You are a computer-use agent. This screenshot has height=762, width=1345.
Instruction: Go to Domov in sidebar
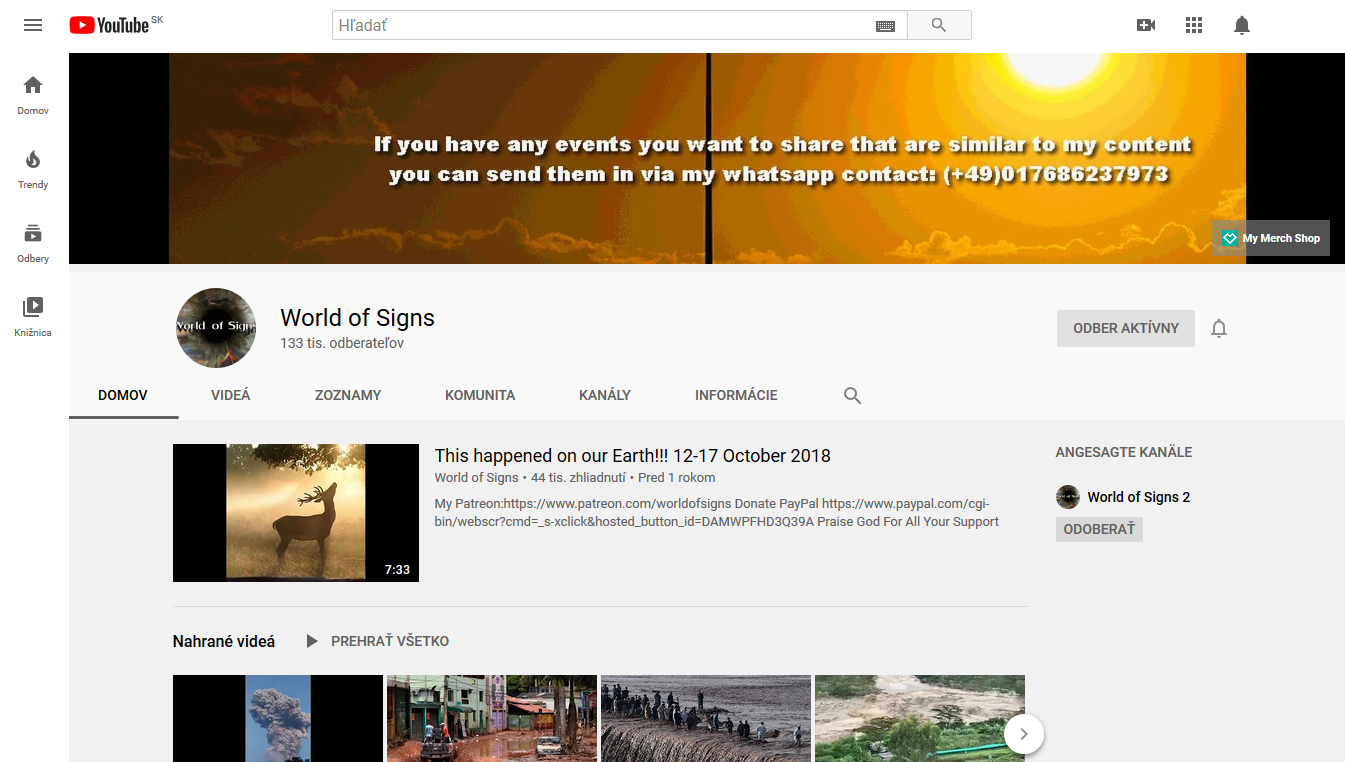pos(33,95)
